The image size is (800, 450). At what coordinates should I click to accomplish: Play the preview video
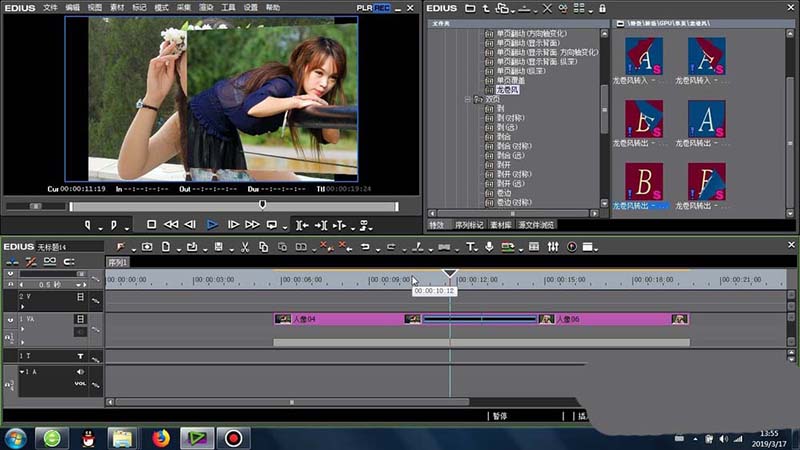pyautogui.click(x=212, y=224)
